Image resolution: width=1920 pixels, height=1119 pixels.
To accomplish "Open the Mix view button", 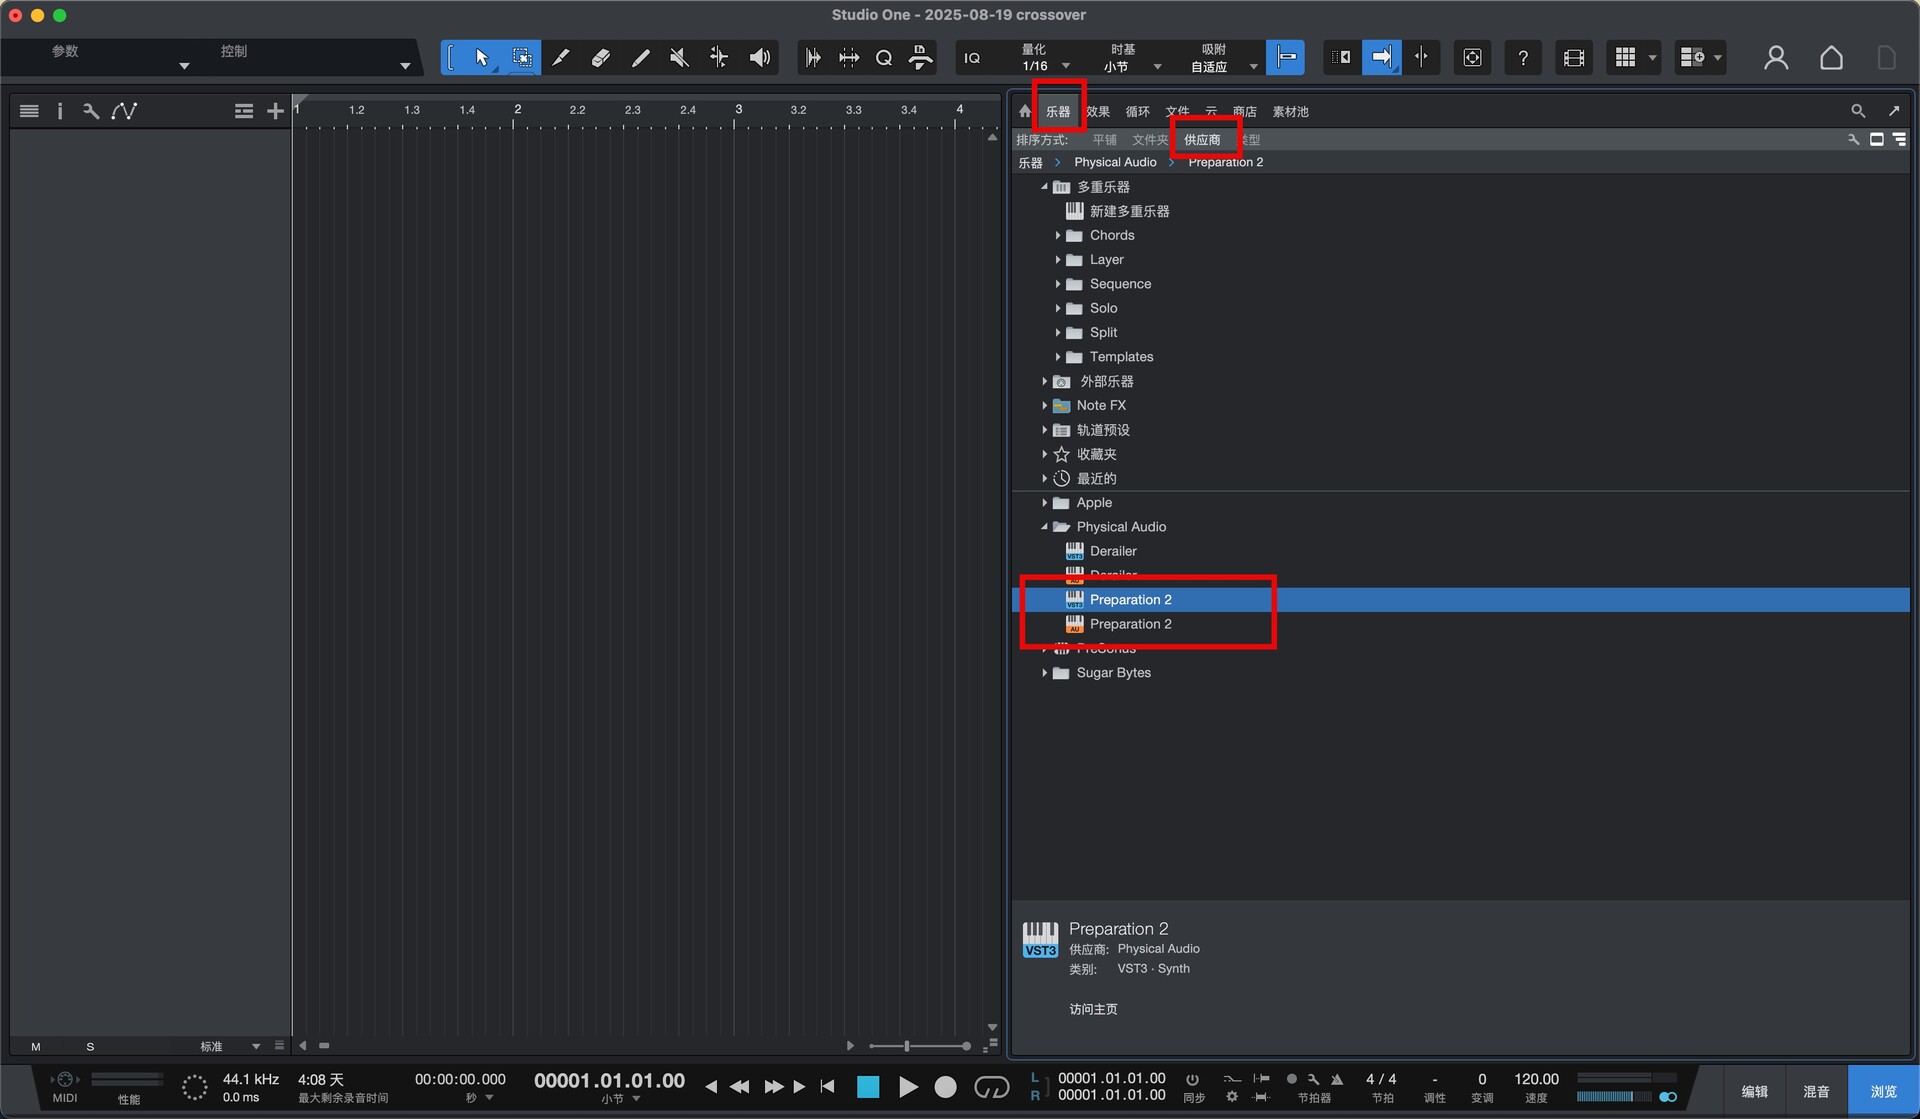I will [x=1816, y=1091].
